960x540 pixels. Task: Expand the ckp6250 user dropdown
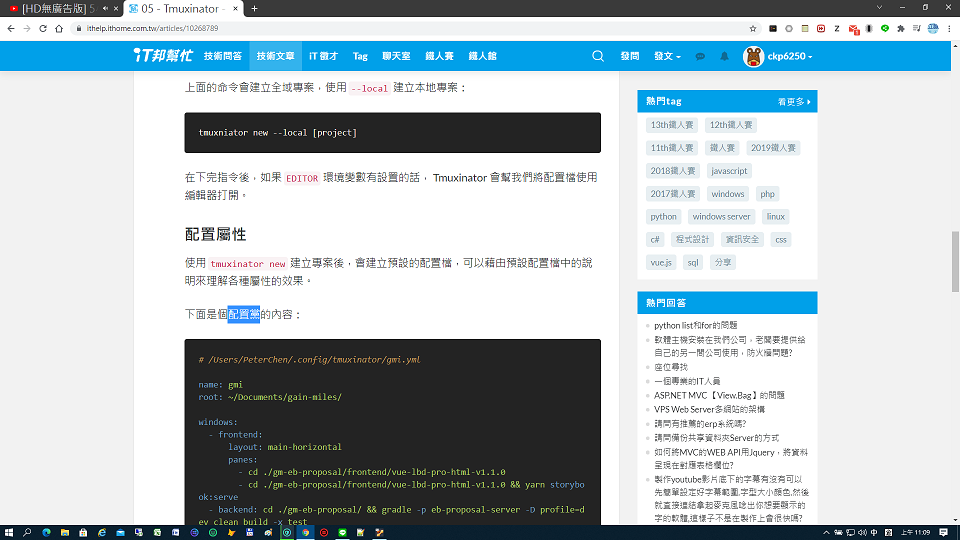pyautogui.click(x=790, y=56)
